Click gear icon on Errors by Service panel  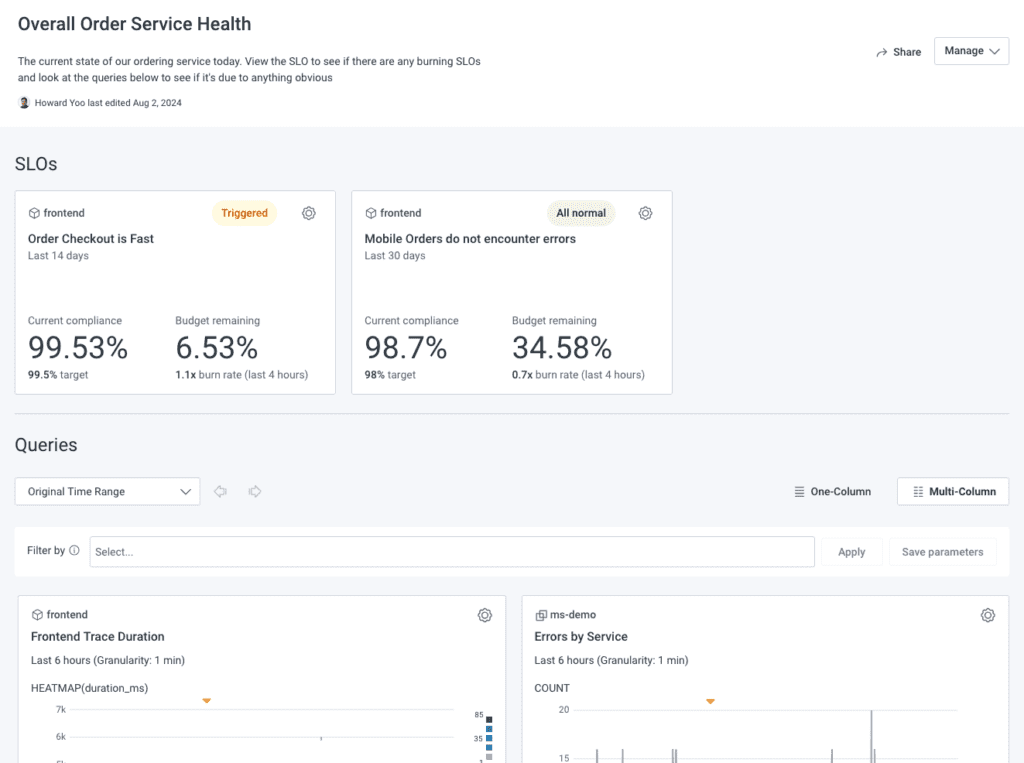[x=988, y=615]
